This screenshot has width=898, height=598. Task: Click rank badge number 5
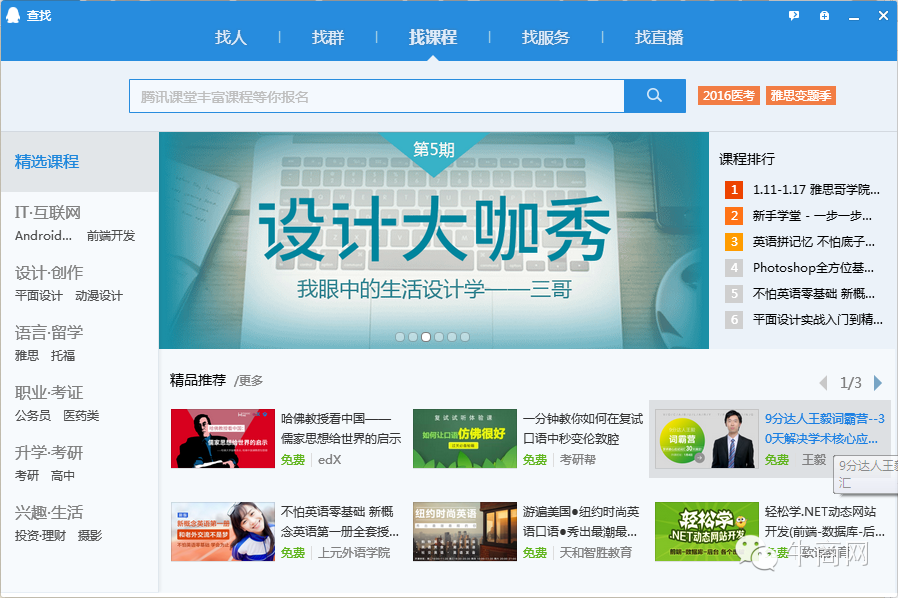[734, 294]
